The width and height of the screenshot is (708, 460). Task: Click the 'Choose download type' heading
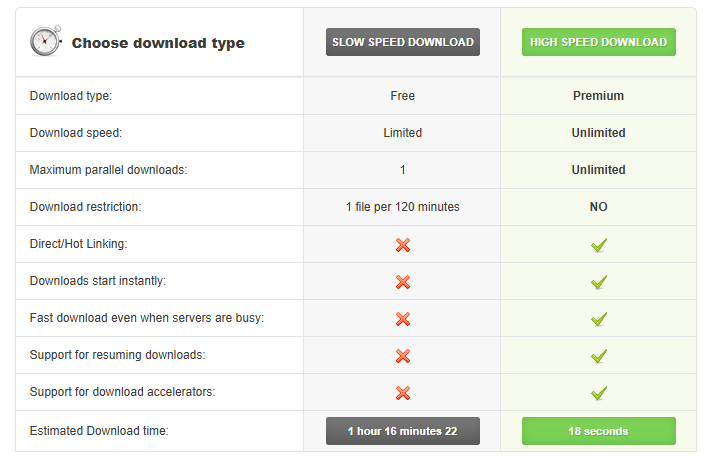(x=158, y=43)
